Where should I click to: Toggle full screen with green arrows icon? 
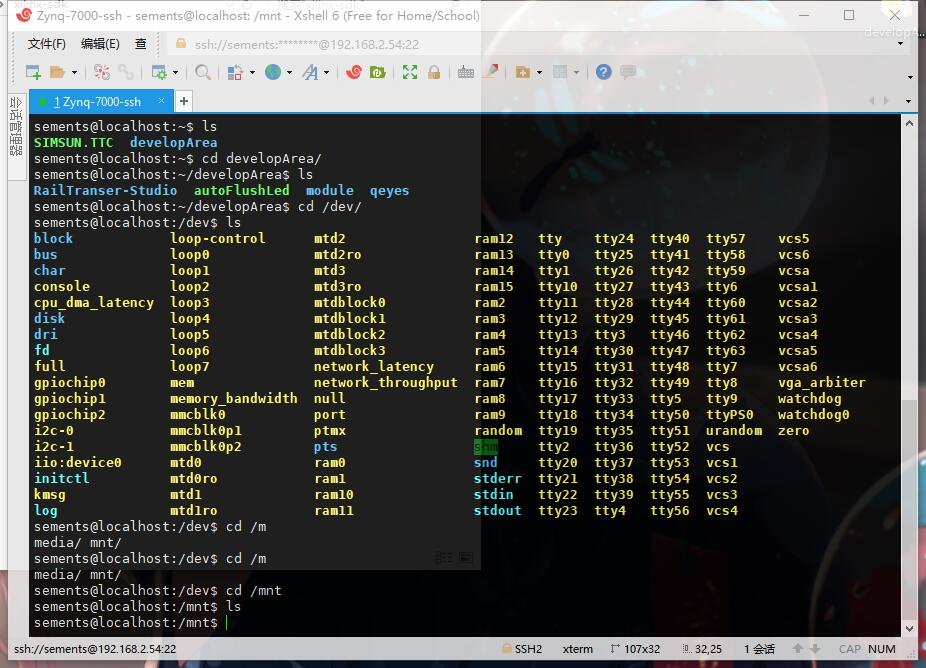pyautogui.click(x=410, y=72)
